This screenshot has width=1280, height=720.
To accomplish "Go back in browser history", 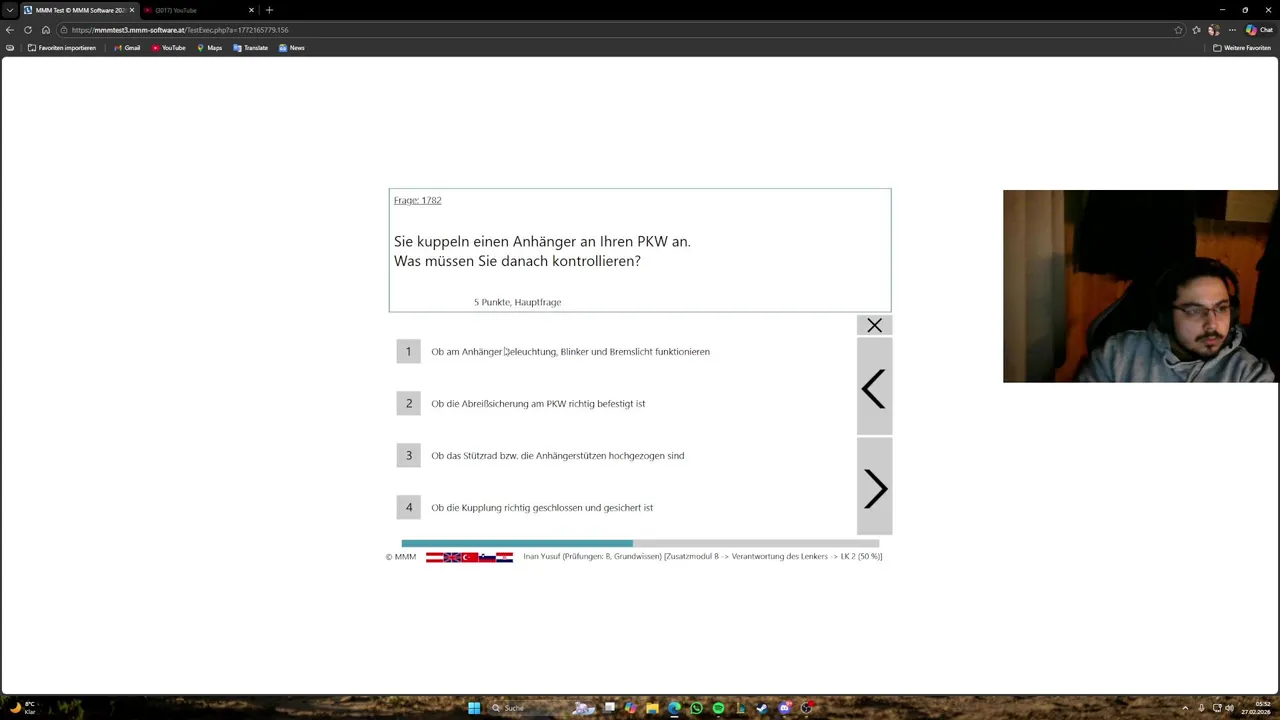I will coord(10,30).
